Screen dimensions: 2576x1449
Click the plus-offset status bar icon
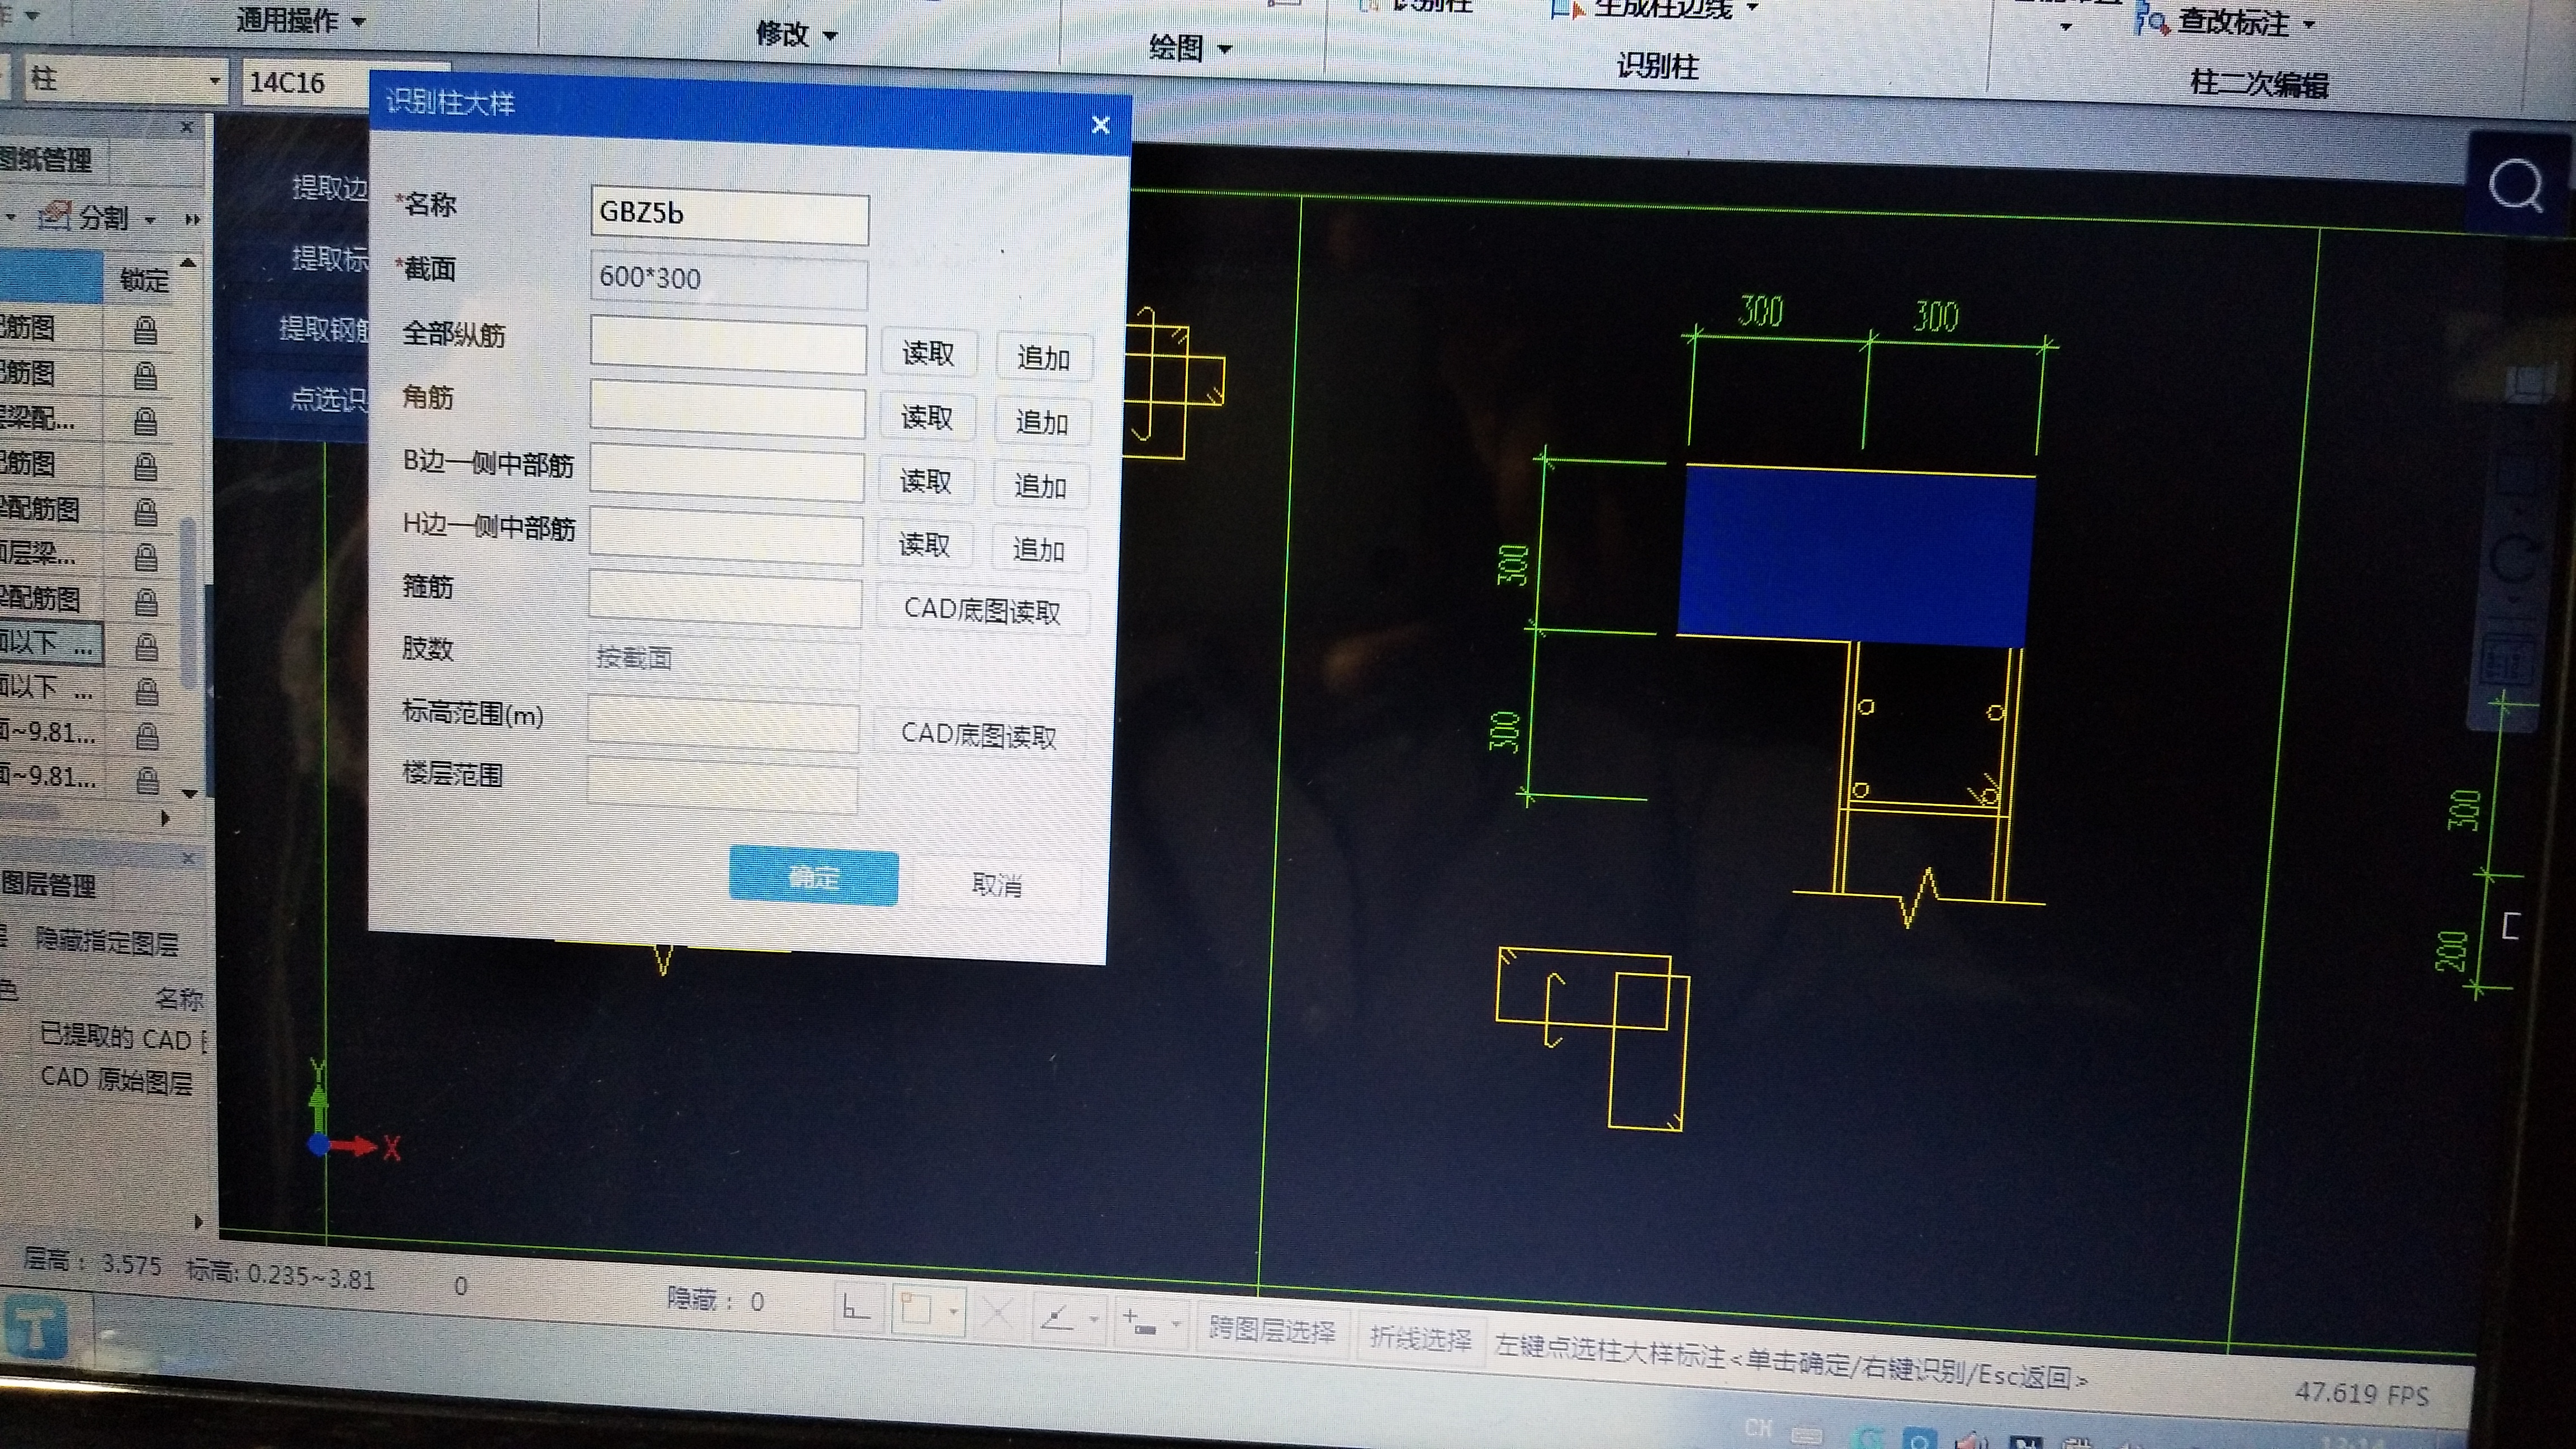[1139, 1322]
